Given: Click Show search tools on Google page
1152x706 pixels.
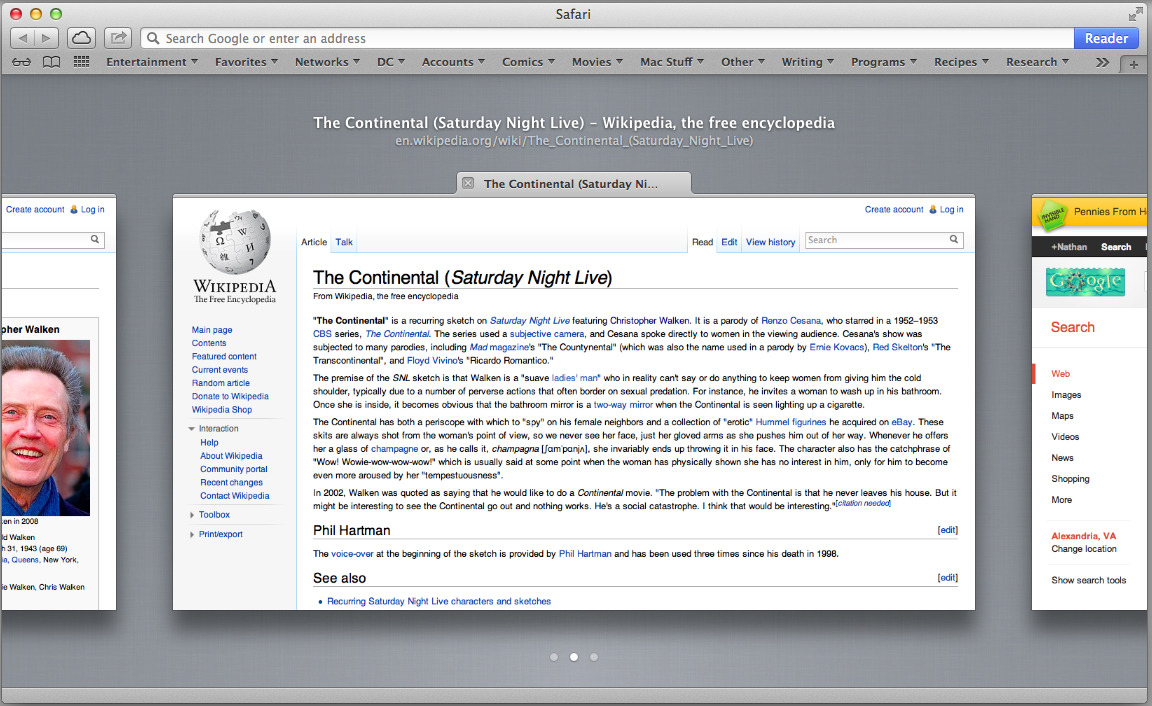Looking at the screenshot, I should click(x=1088, y=580).
